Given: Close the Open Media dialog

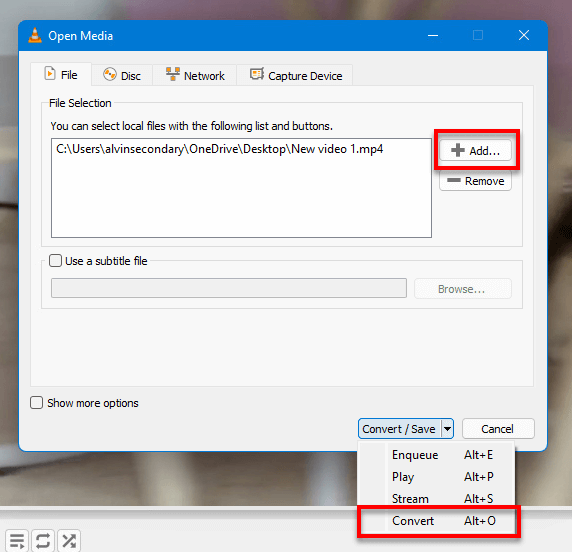Looking at the screenshot, I should click(524, 35).
